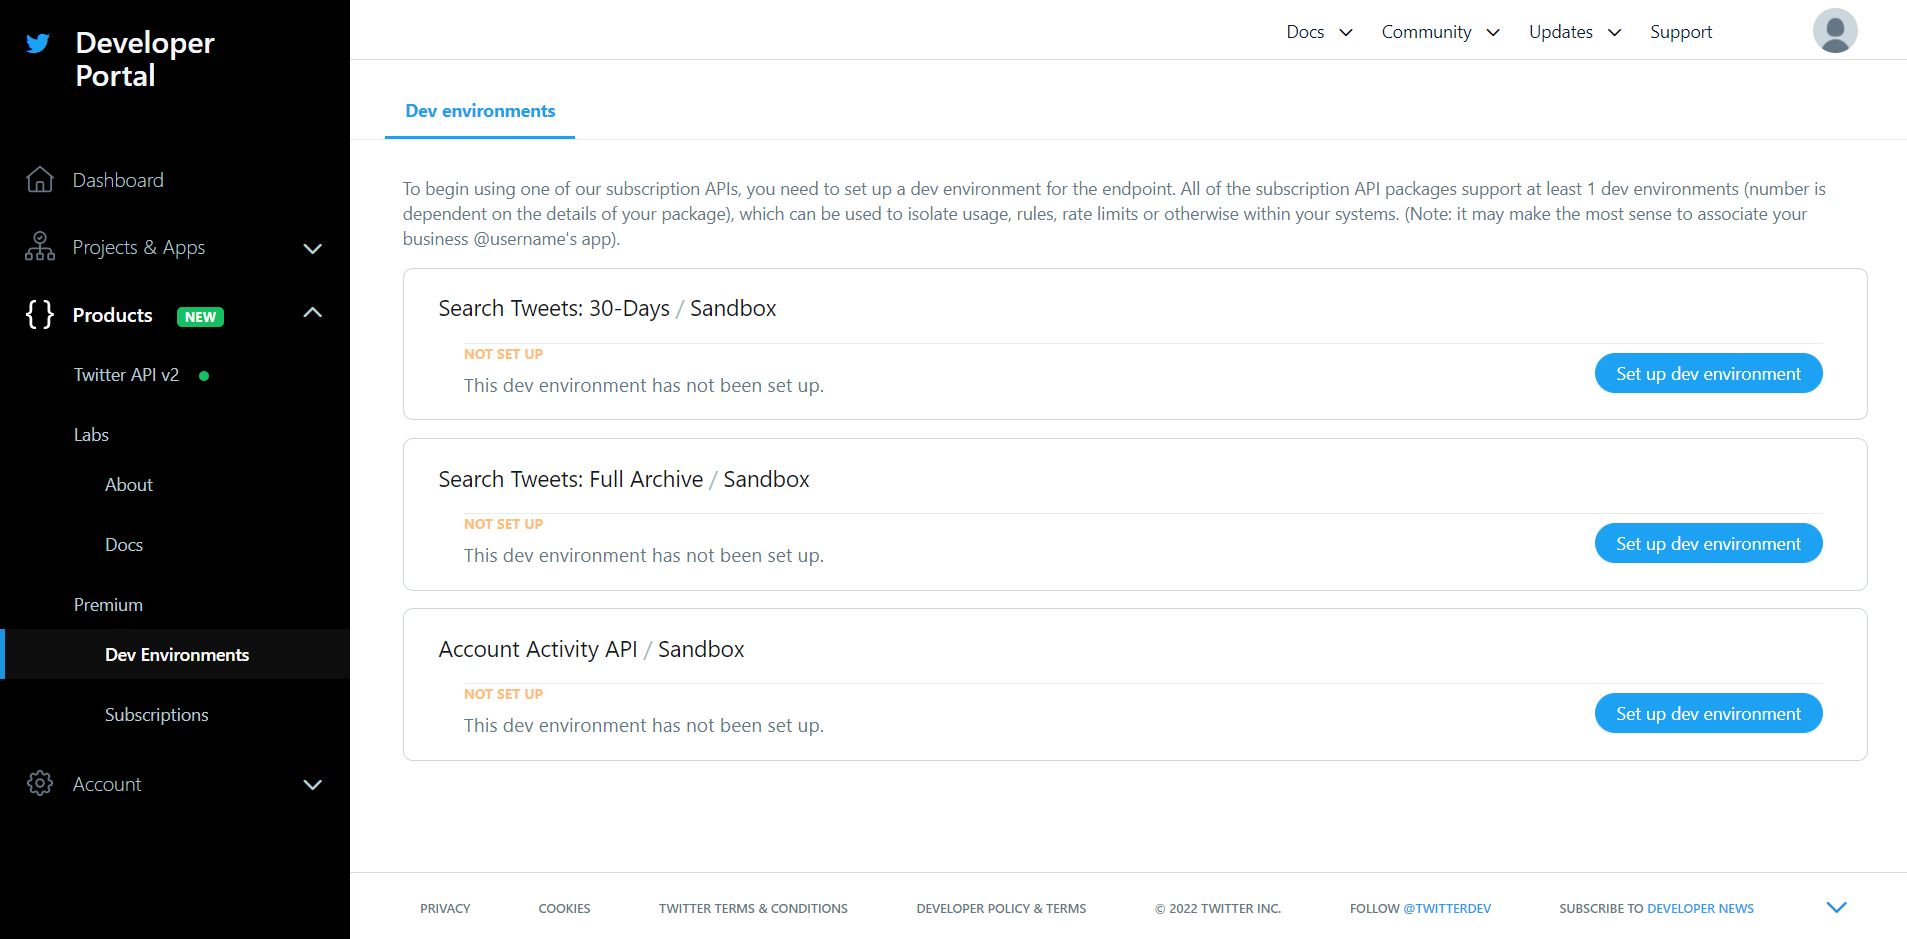Click NOT SET UP label in Account Activity card
Image resolution: width=1907 pixels, height=939 pixels.
(x=503, y=694)
